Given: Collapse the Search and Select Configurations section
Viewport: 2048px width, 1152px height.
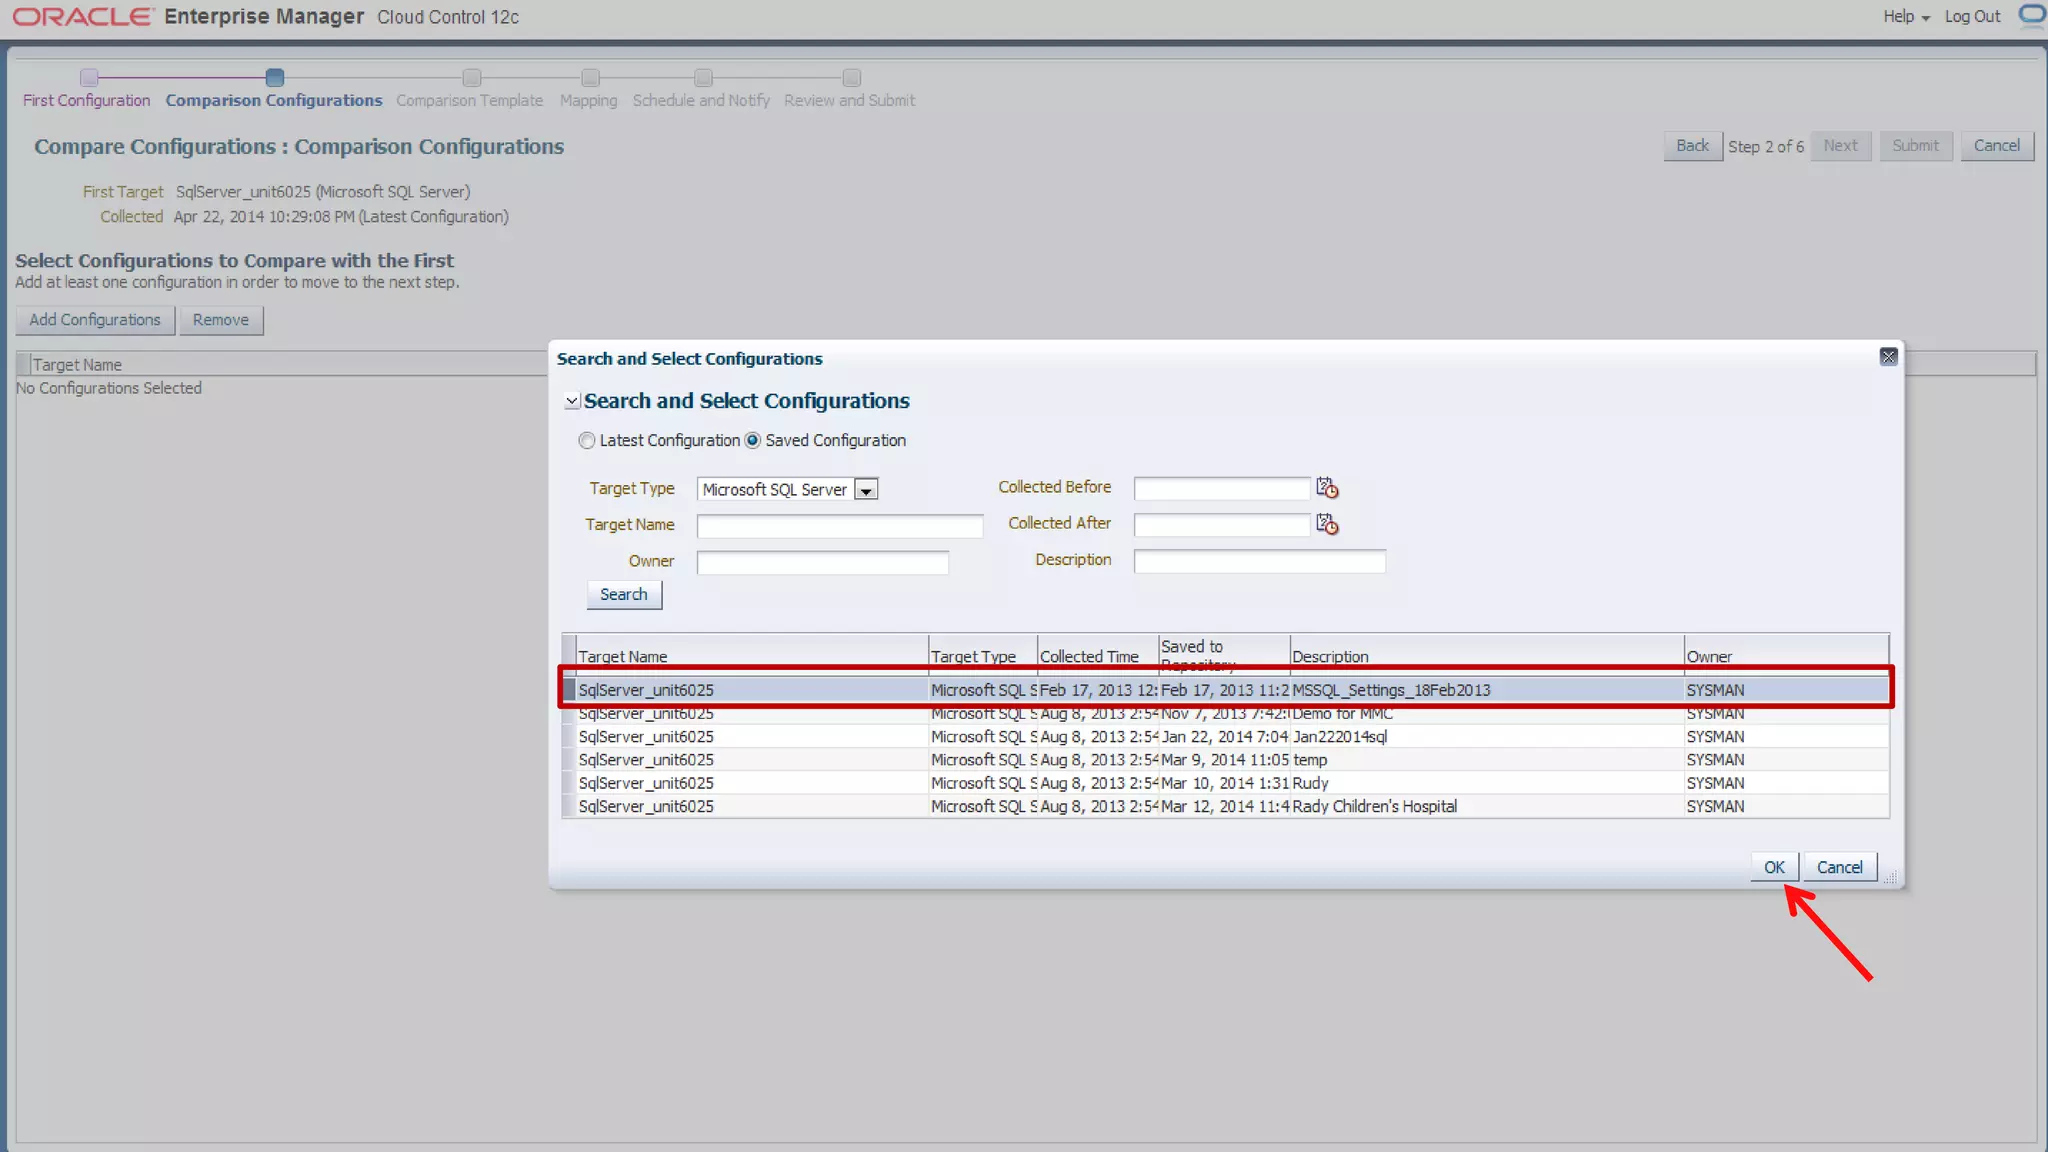Looking at the screenshot, I should 572,401.
